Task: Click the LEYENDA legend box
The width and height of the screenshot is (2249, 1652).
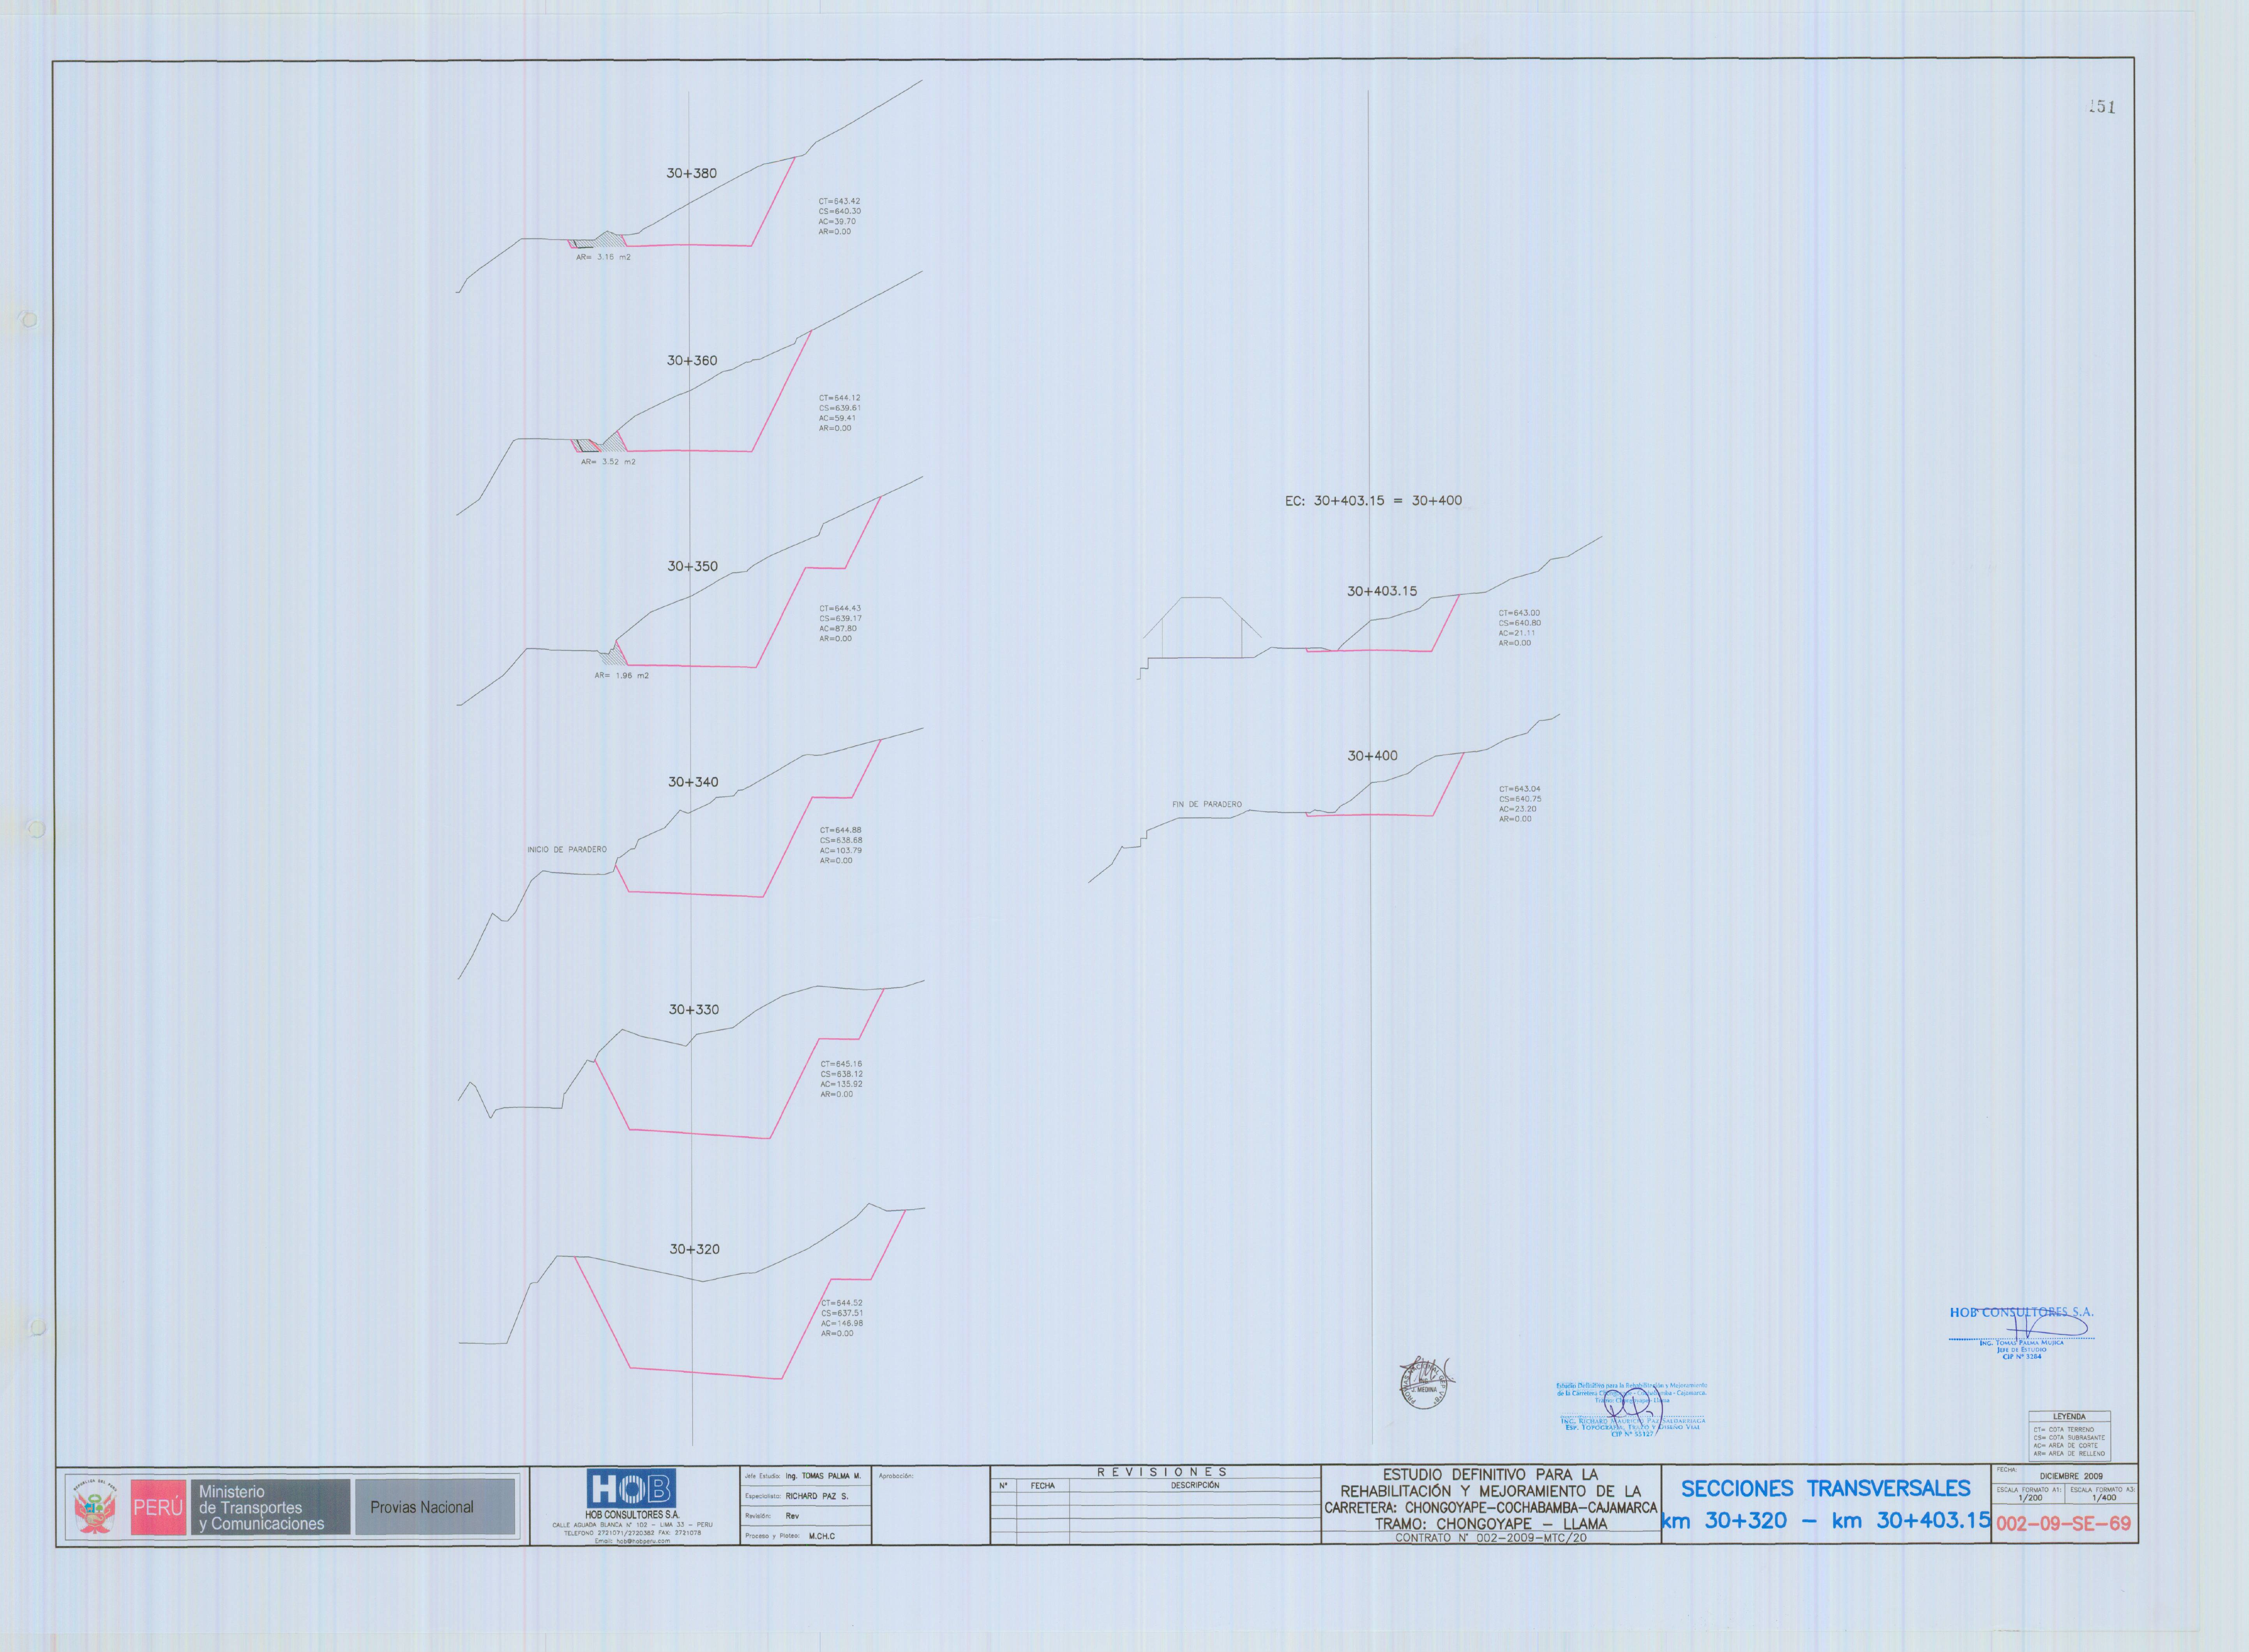Action: [2069, 1435]
